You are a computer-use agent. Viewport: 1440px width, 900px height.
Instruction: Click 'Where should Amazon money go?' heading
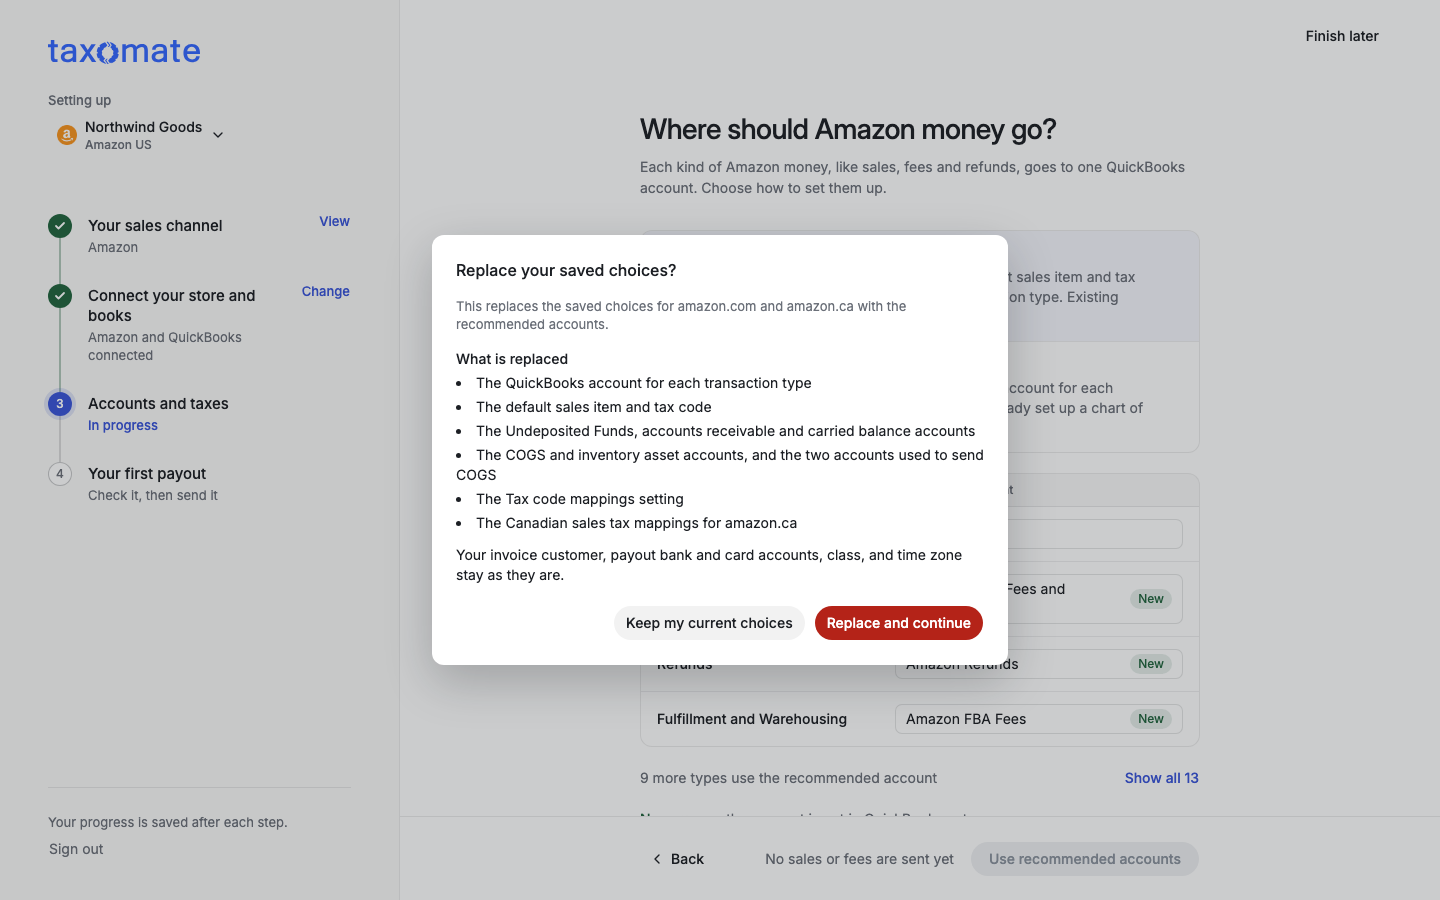(x=848, y=130)
